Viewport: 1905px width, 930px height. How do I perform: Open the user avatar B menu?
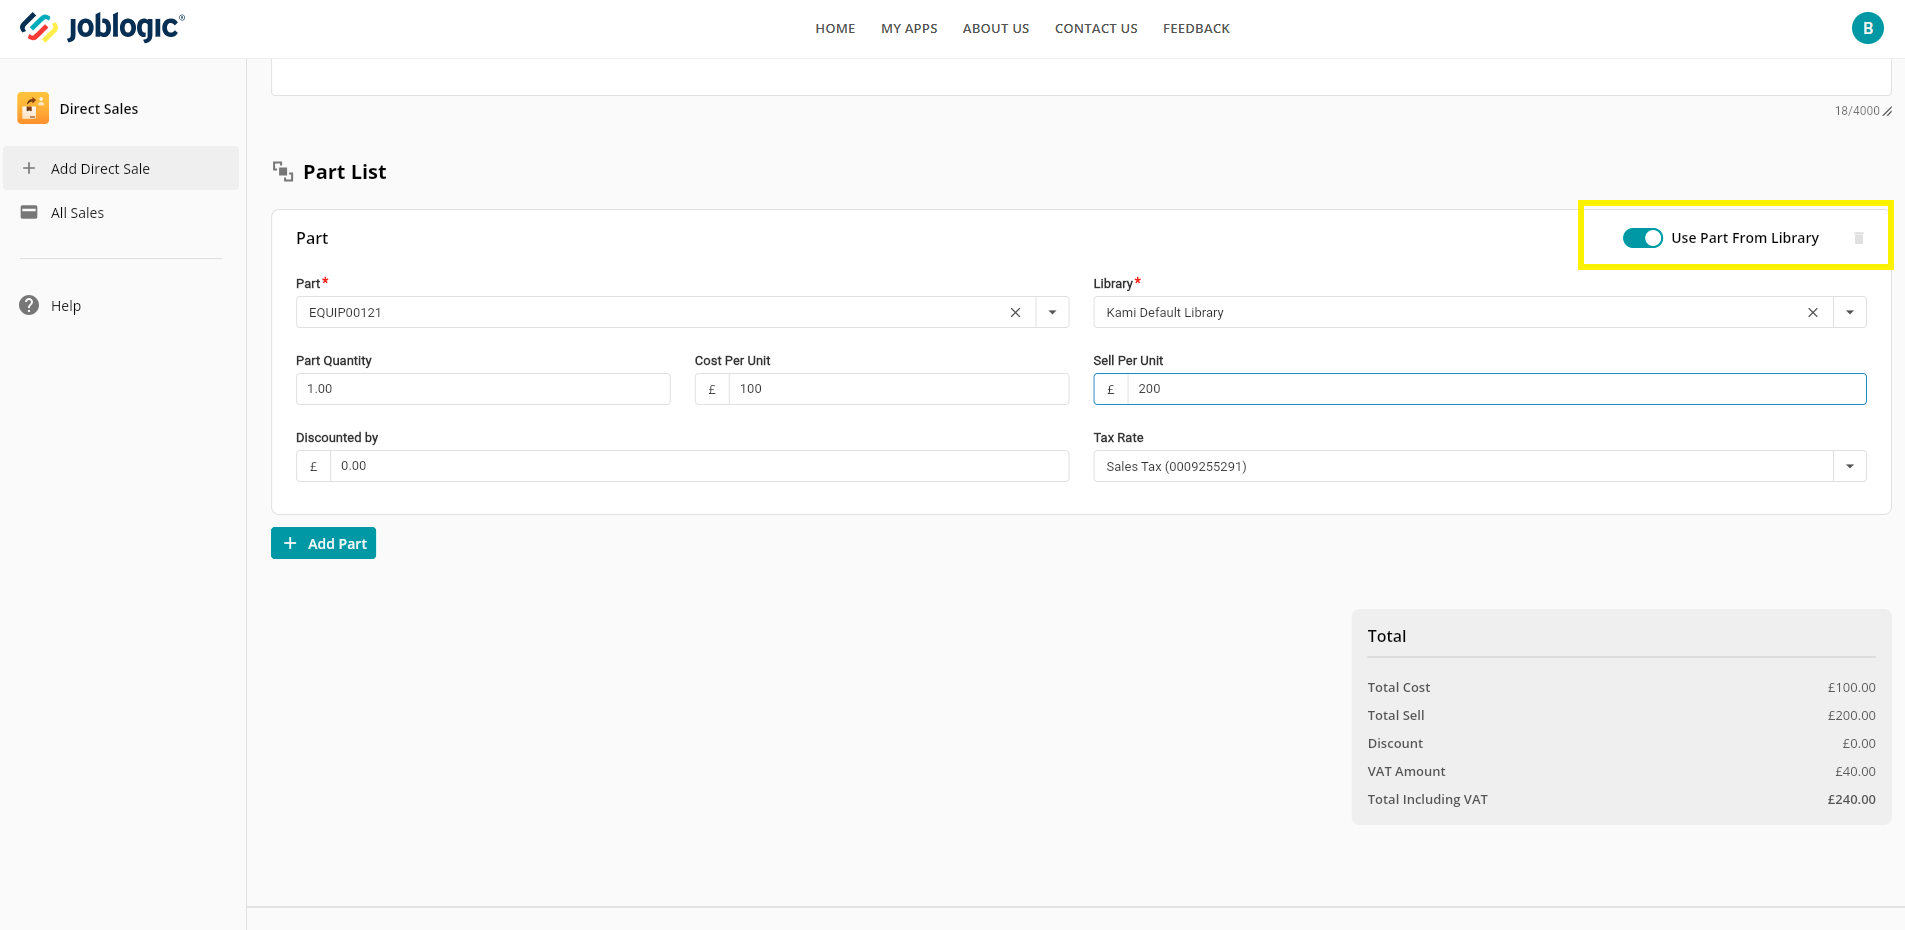(1867, 28)
